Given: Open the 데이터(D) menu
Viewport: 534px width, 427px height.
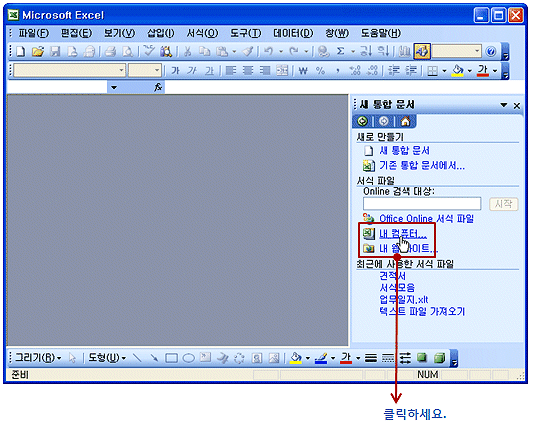Looking at the screenshot, I should point(293,33).
